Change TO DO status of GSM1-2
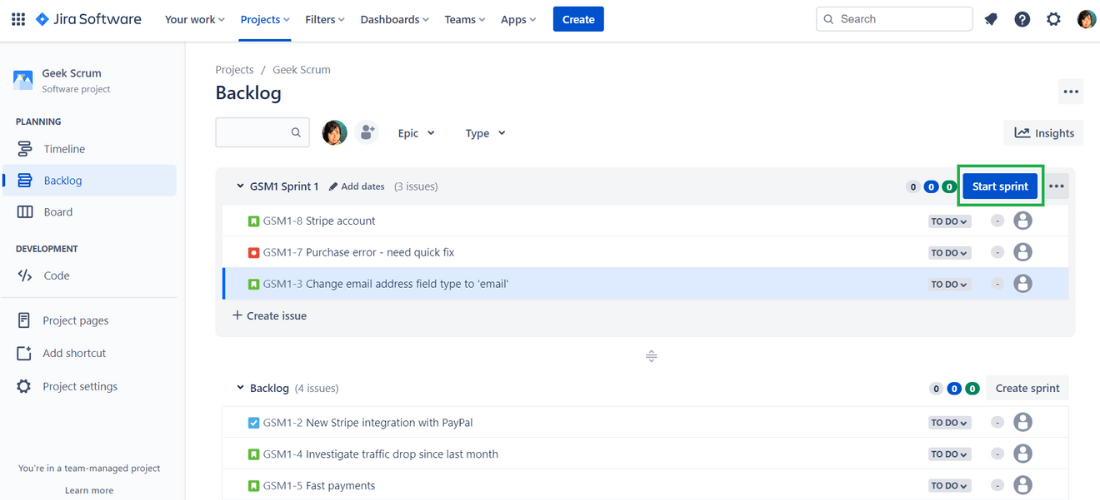 949,423
